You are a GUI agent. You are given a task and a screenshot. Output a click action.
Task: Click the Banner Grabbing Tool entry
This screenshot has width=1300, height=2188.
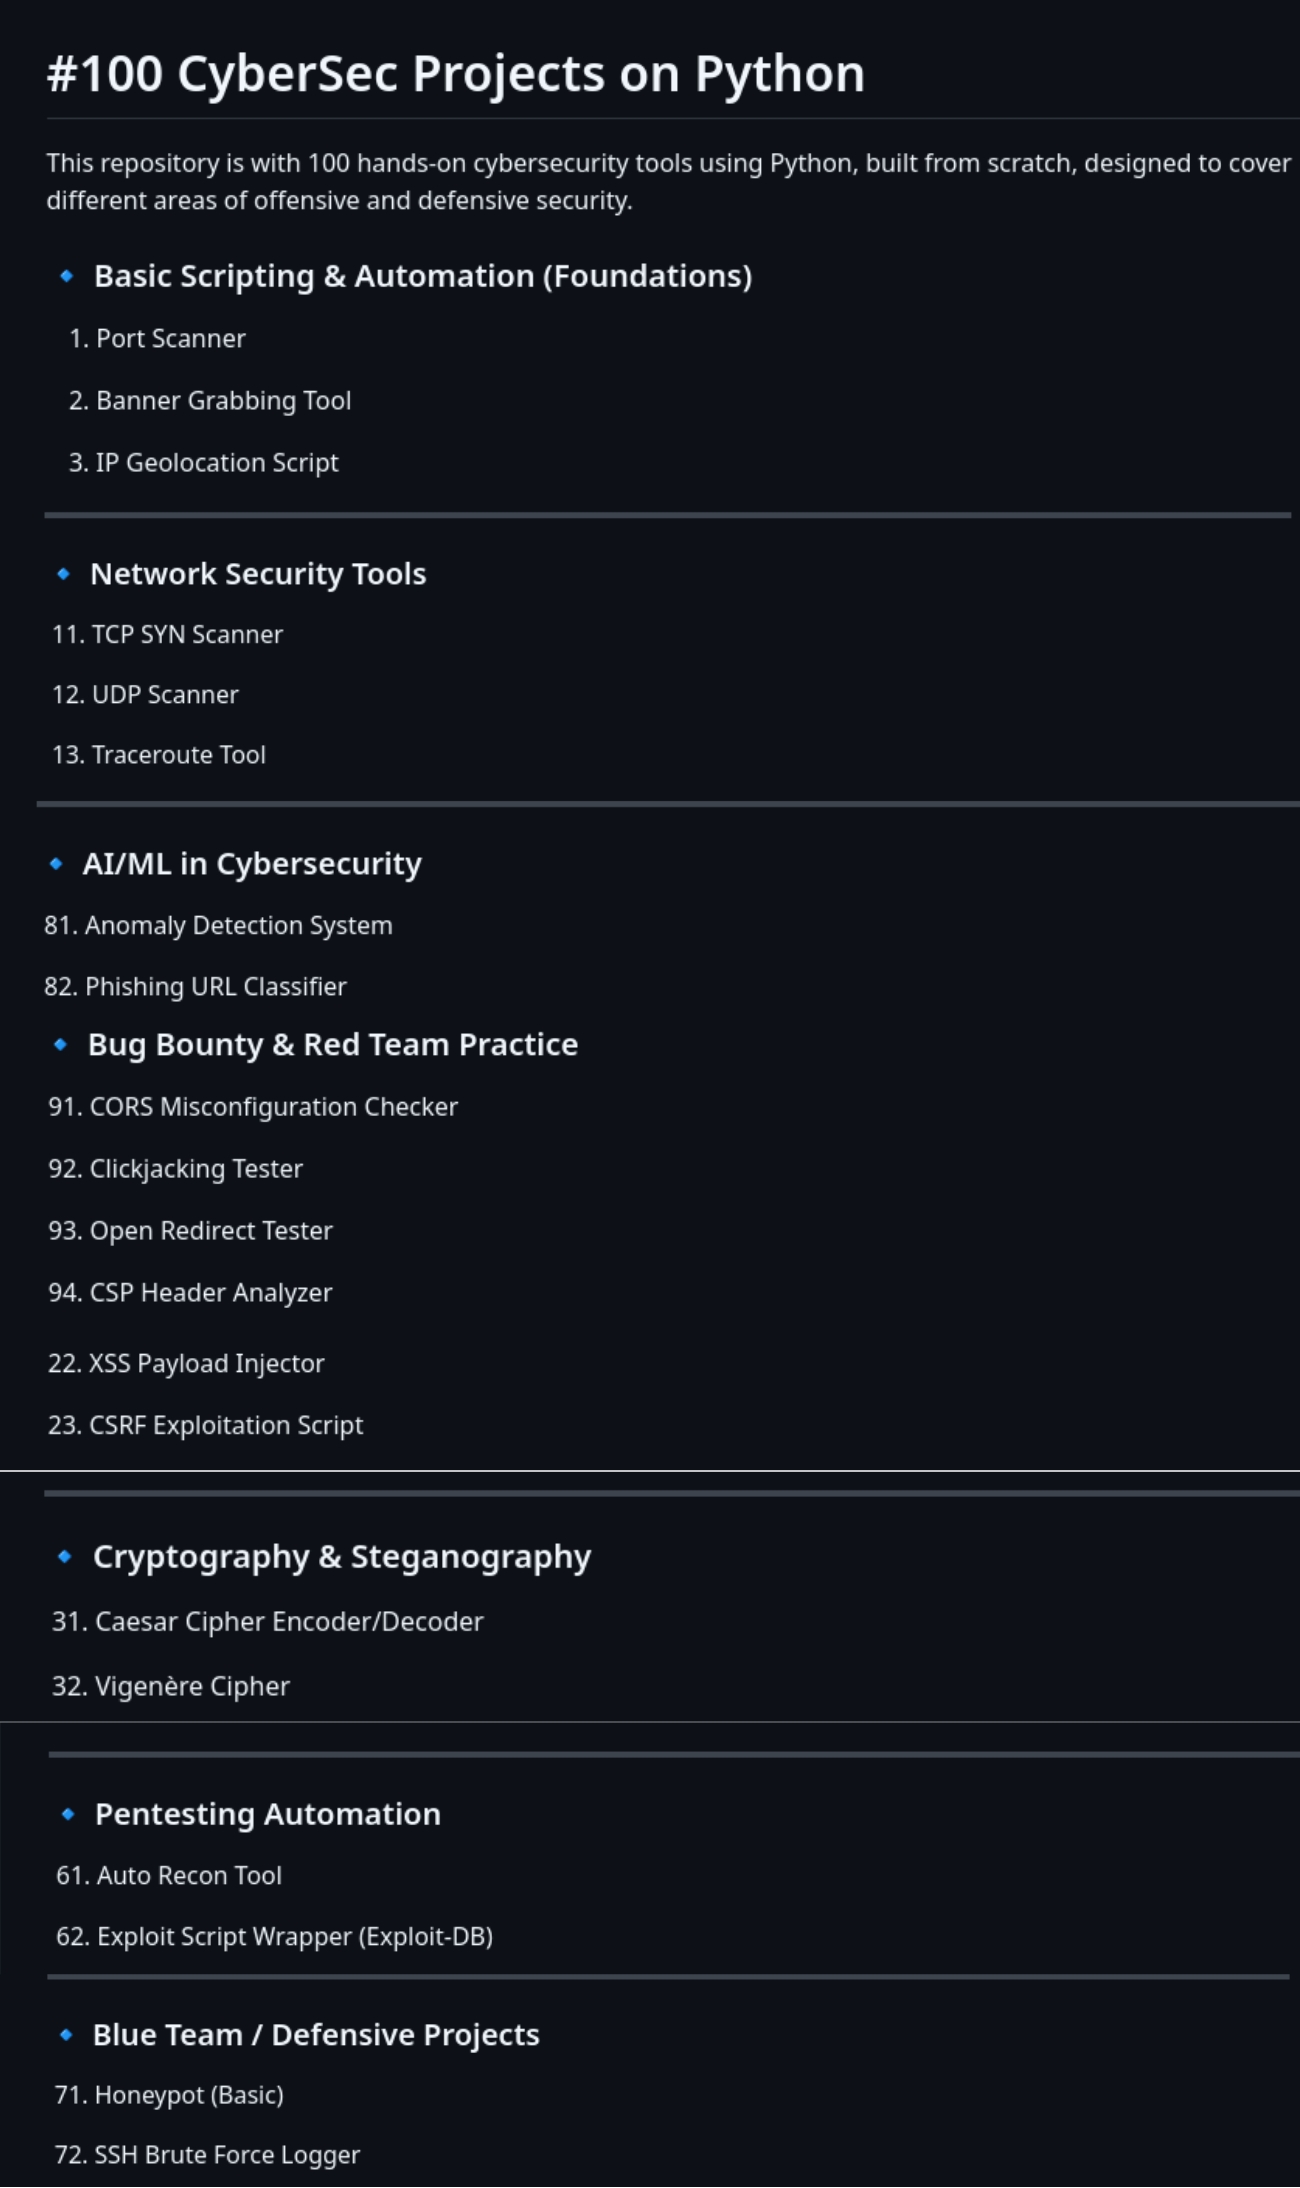(x=223, y=401)
